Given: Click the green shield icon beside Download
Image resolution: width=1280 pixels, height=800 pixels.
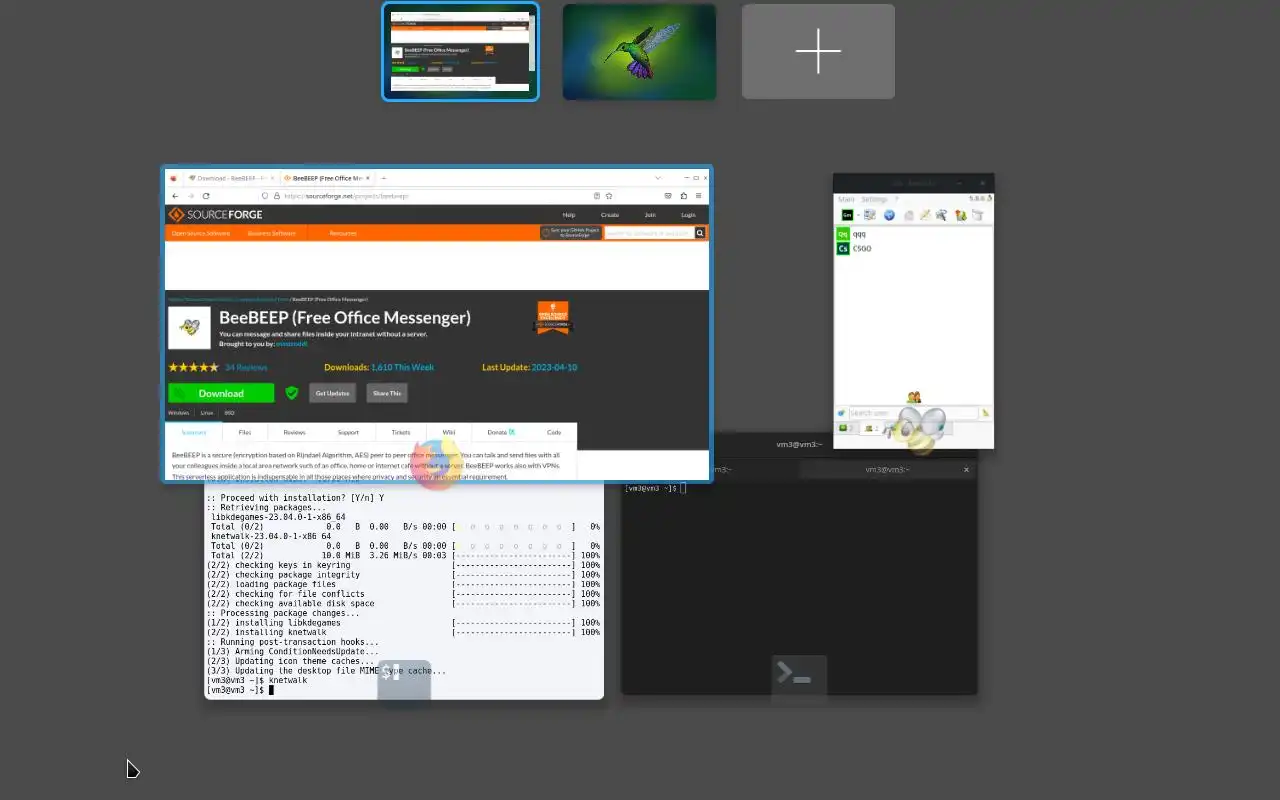Looking at the screenshot, I should (292, 393).
